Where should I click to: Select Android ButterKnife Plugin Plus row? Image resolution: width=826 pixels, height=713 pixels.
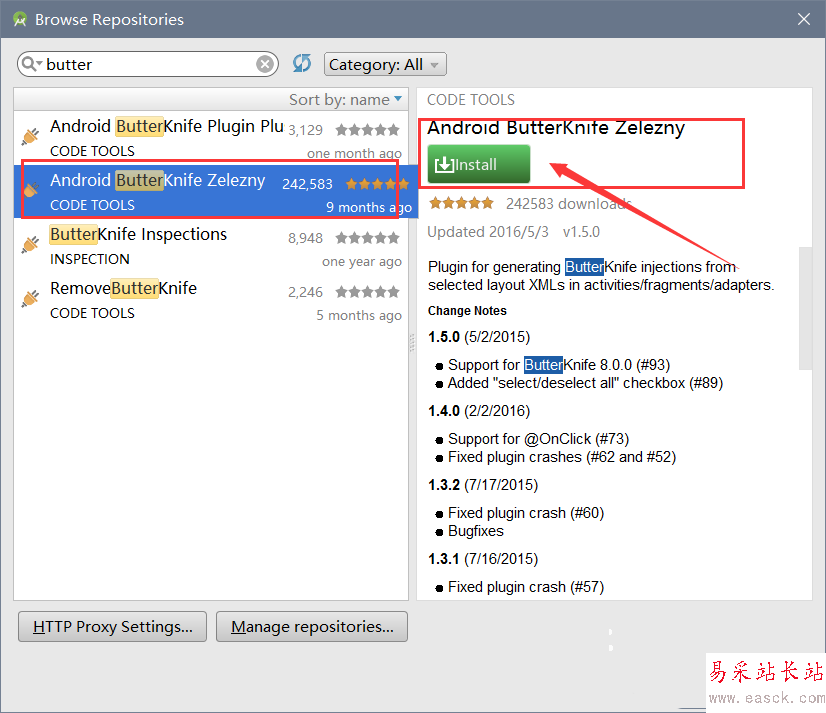coord(211,137)
